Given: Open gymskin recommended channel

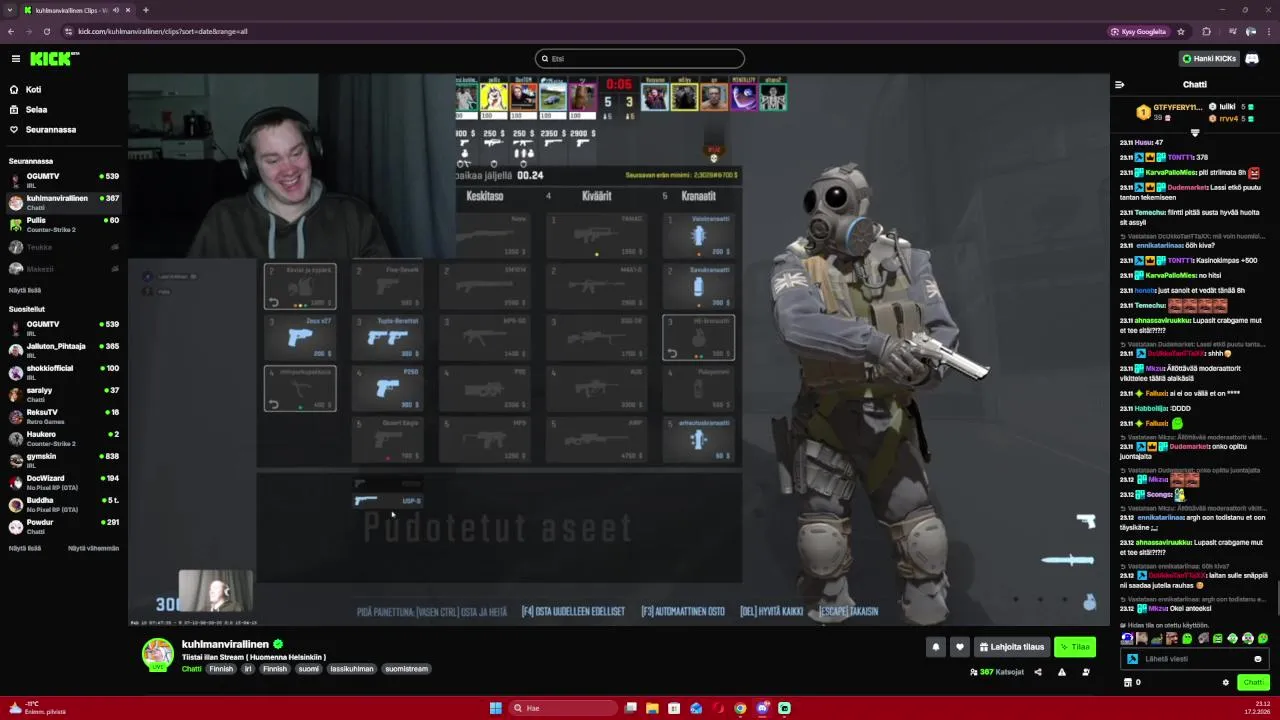Looking at the screenshot, I should [62, 460].
